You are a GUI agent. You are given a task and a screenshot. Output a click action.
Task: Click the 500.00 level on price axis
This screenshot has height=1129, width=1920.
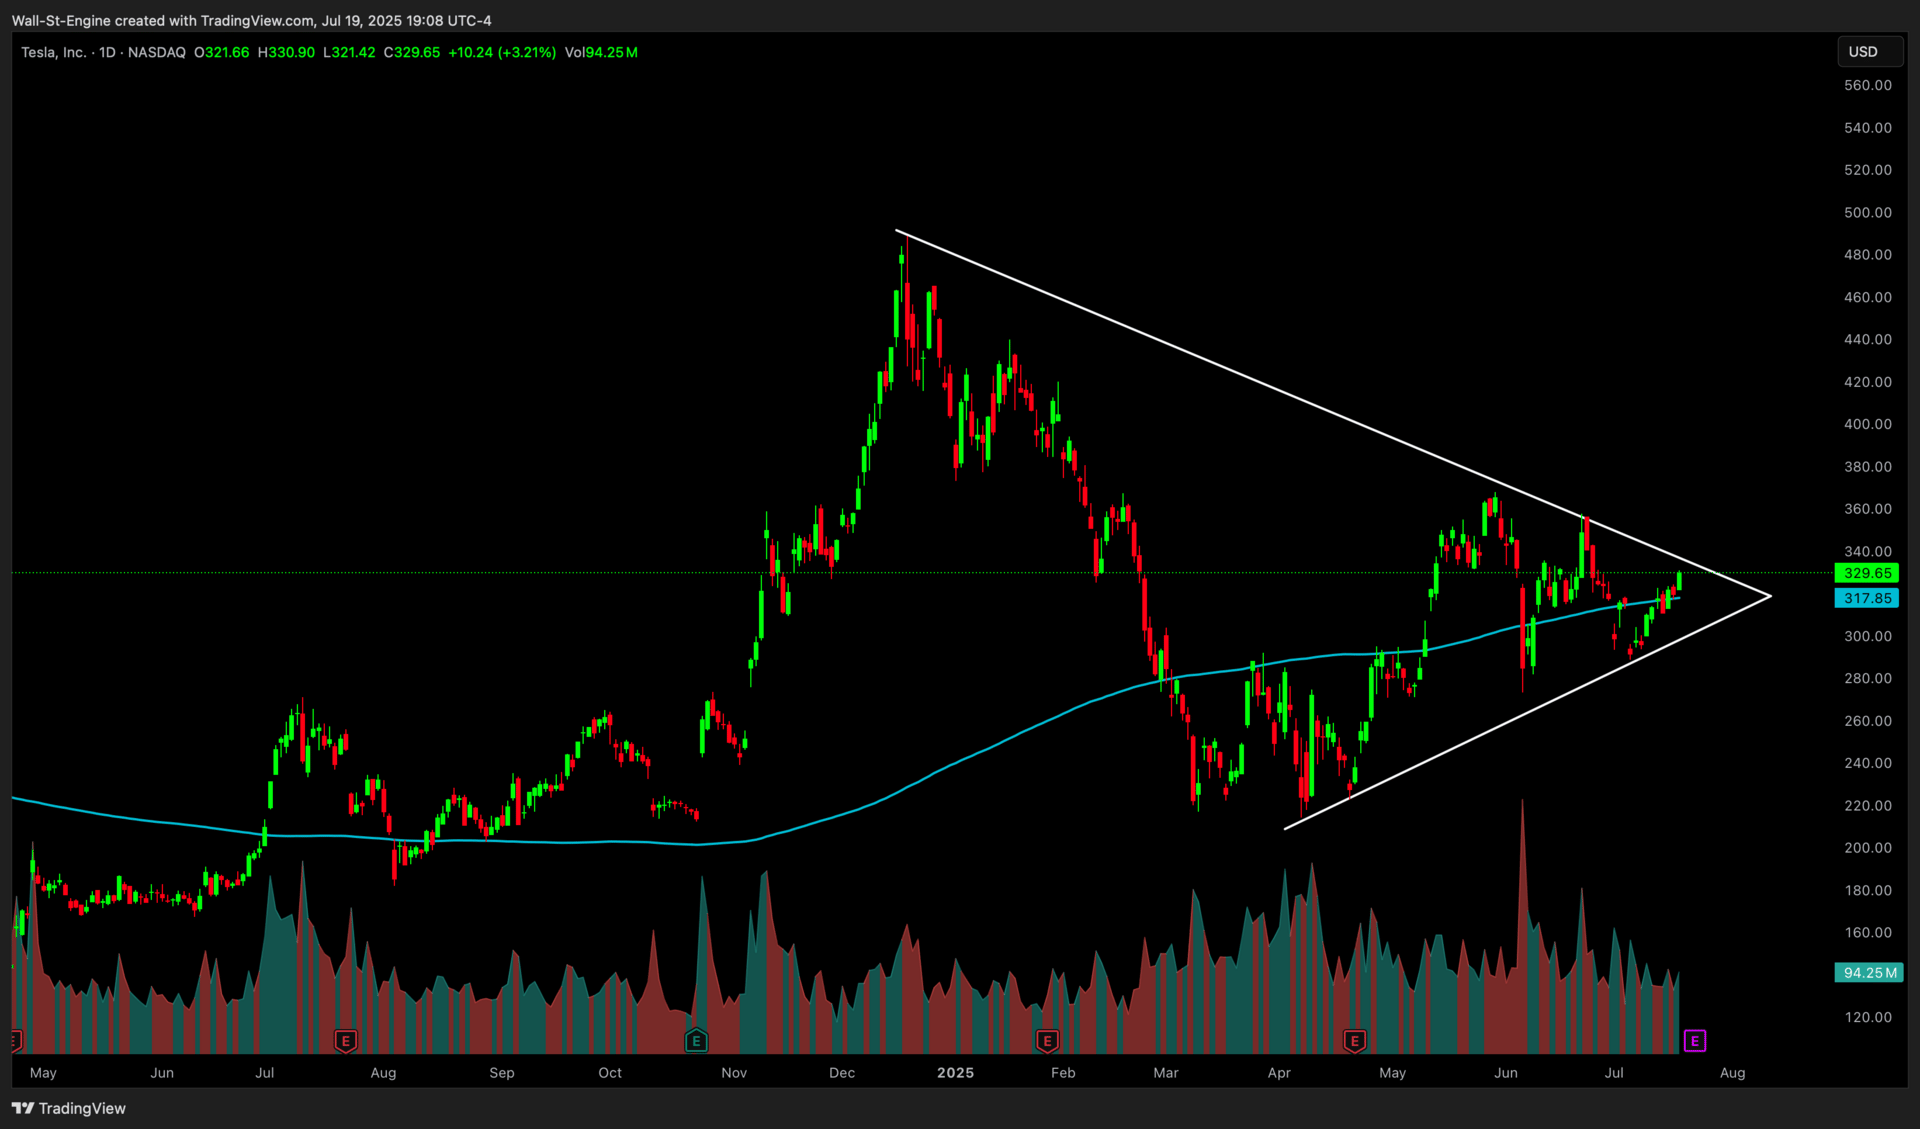click(x=1867, y=212)
